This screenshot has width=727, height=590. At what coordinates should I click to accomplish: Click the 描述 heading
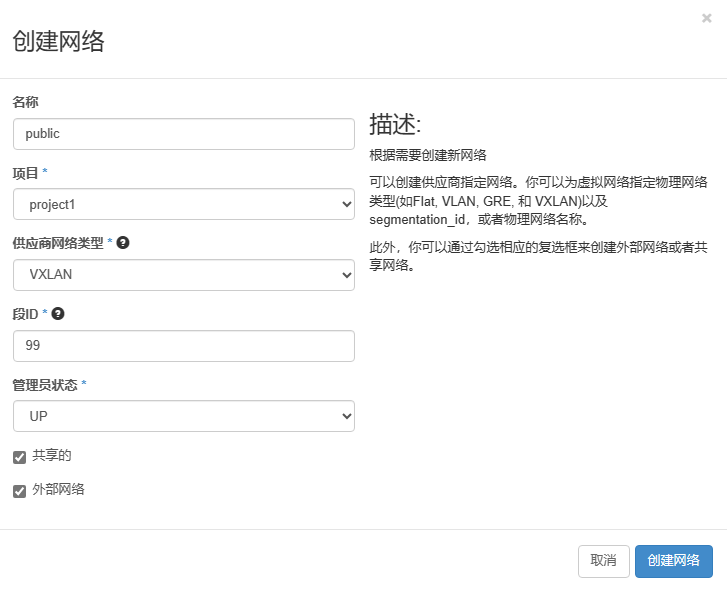pos(395,125)
